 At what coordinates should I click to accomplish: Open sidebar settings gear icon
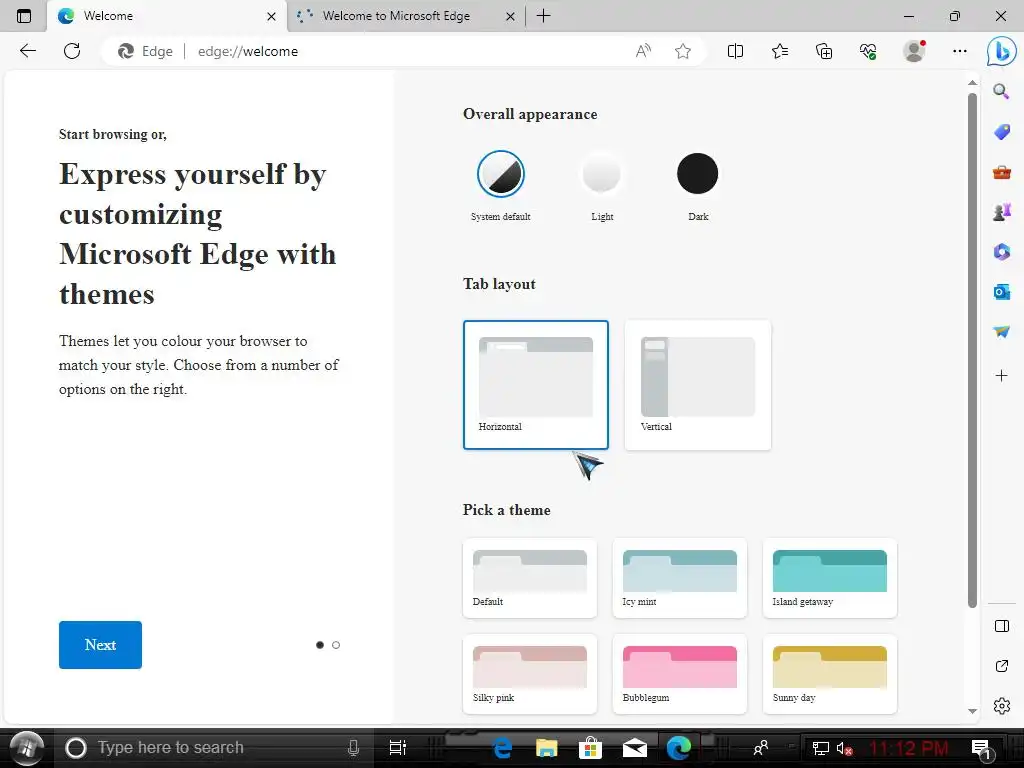point(1002,706)
